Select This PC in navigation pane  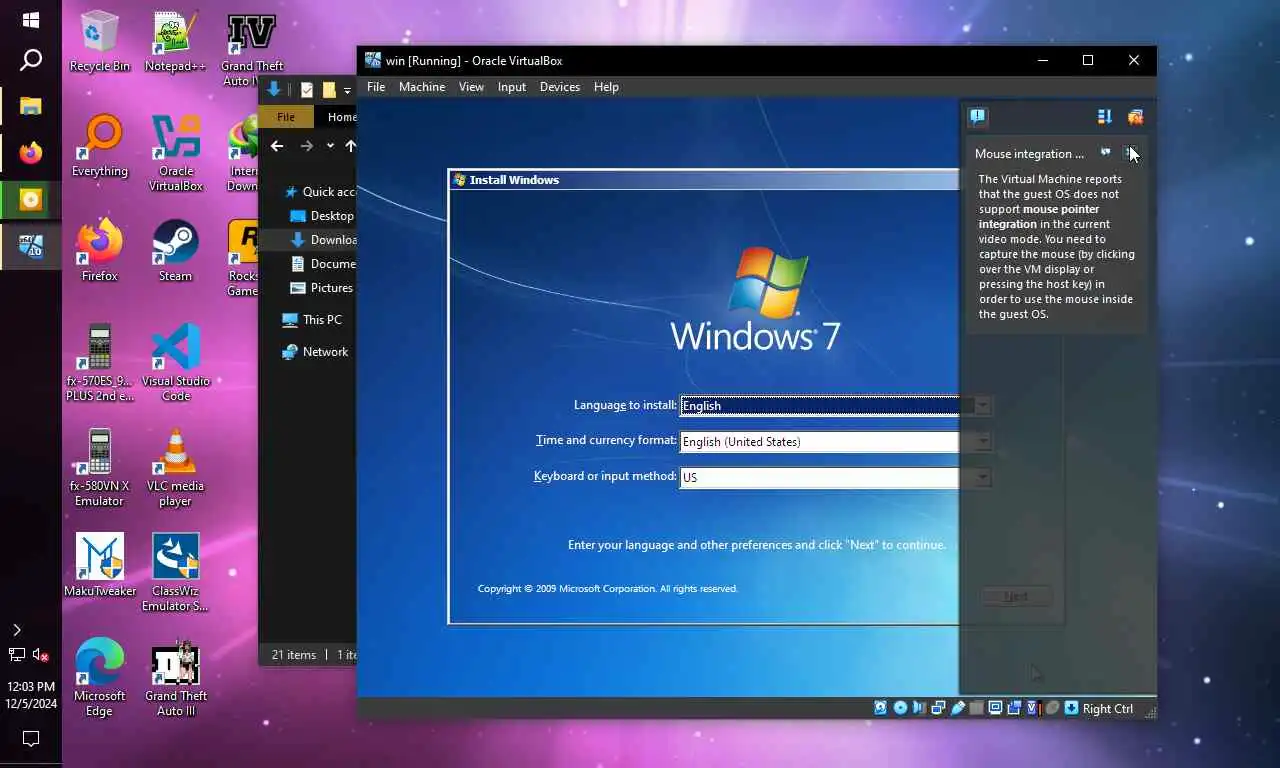(x=312, y=320)
